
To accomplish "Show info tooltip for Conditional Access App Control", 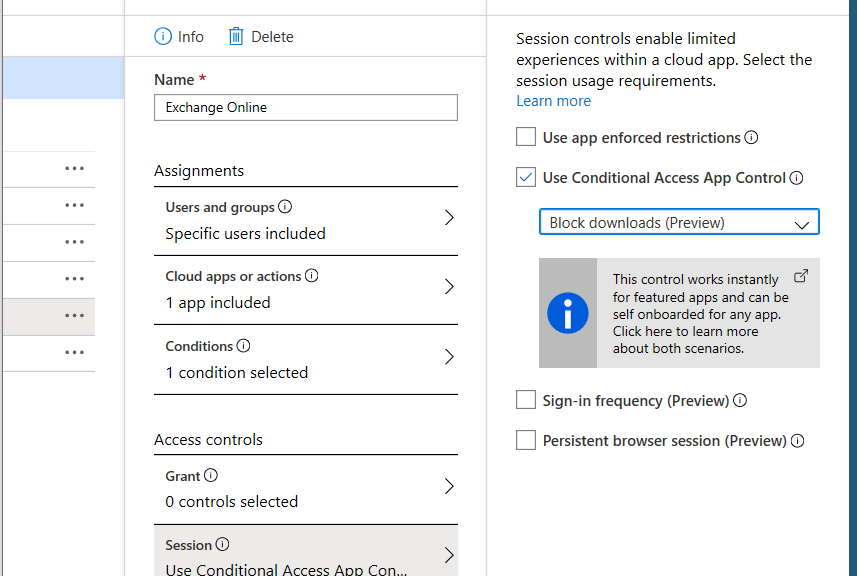I will 796,178.
